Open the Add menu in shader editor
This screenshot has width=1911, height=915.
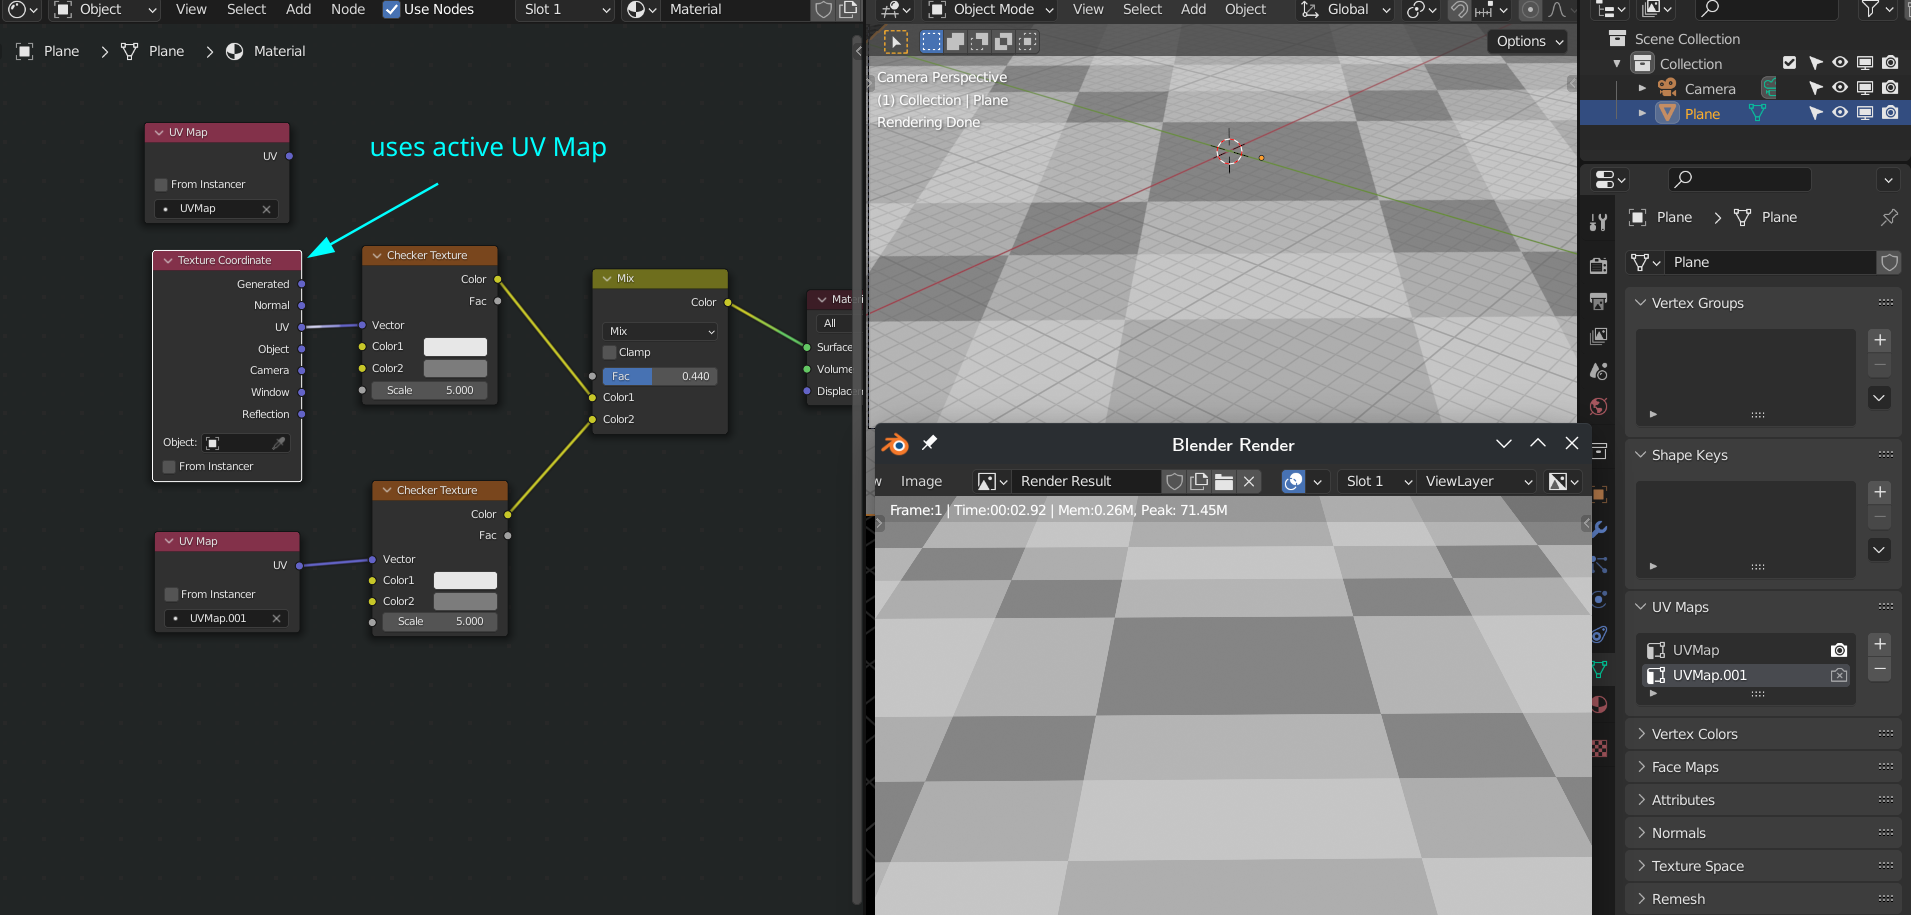pyautogui.click(x=298, y=9)
